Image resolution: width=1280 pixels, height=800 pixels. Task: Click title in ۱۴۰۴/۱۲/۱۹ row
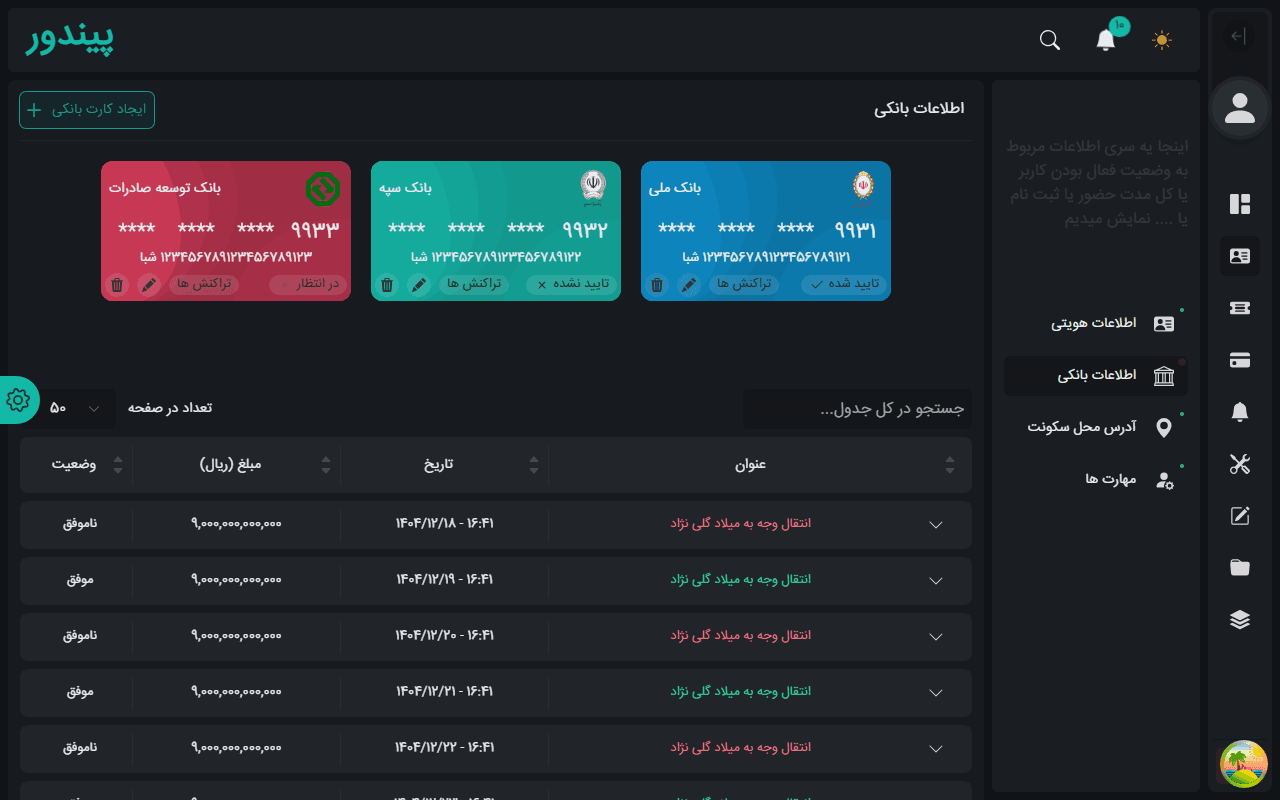click(741, 580)
